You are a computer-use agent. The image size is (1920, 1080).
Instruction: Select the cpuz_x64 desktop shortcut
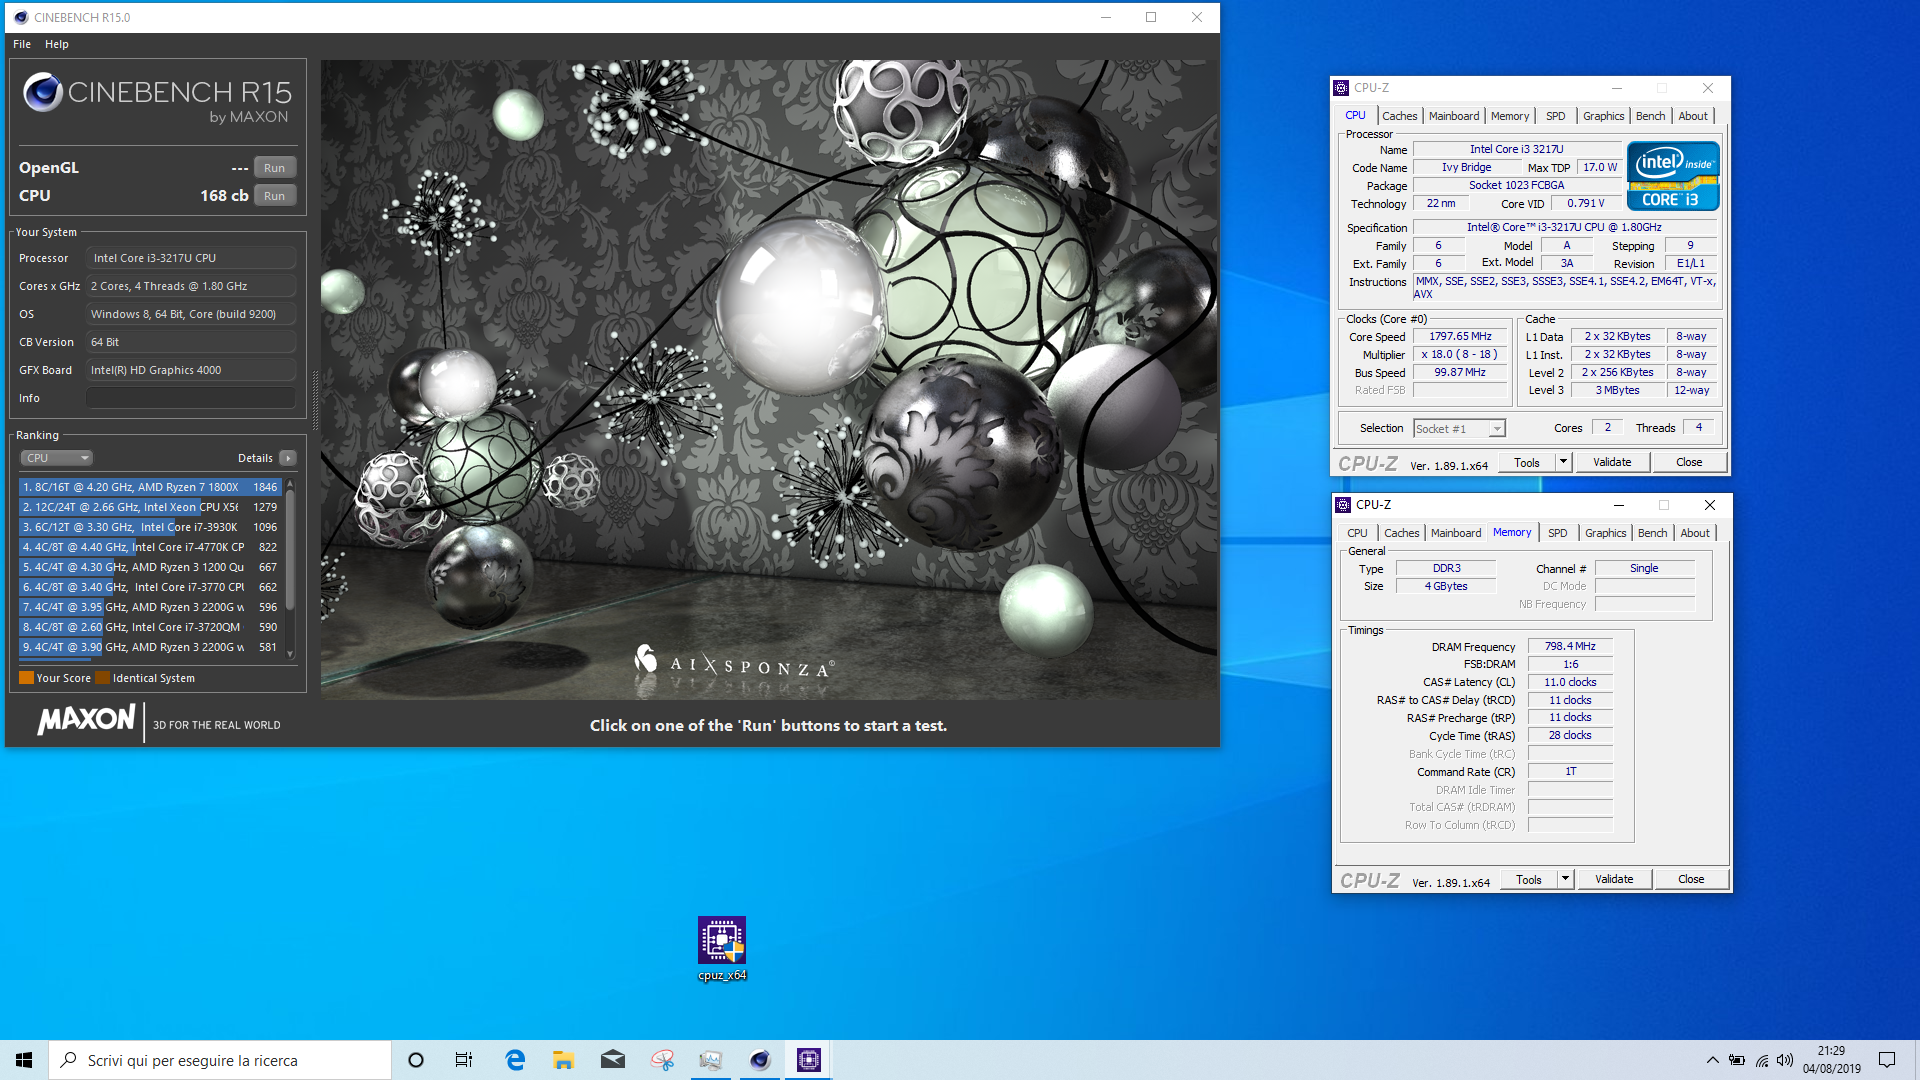point(722,949)
